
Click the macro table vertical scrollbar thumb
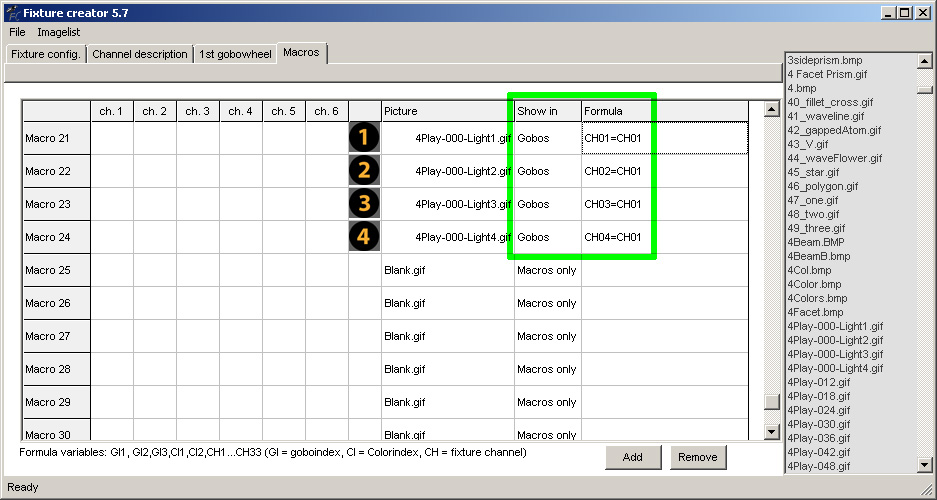pos(771,401)
